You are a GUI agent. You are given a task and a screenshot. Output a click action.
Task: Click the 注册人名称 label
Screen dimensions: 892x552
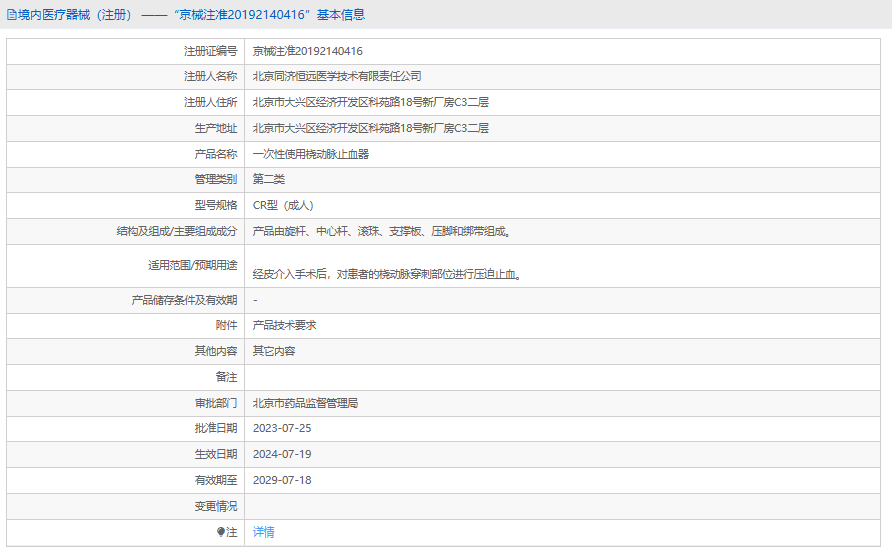pyautogui.click(x=210, y=76)
